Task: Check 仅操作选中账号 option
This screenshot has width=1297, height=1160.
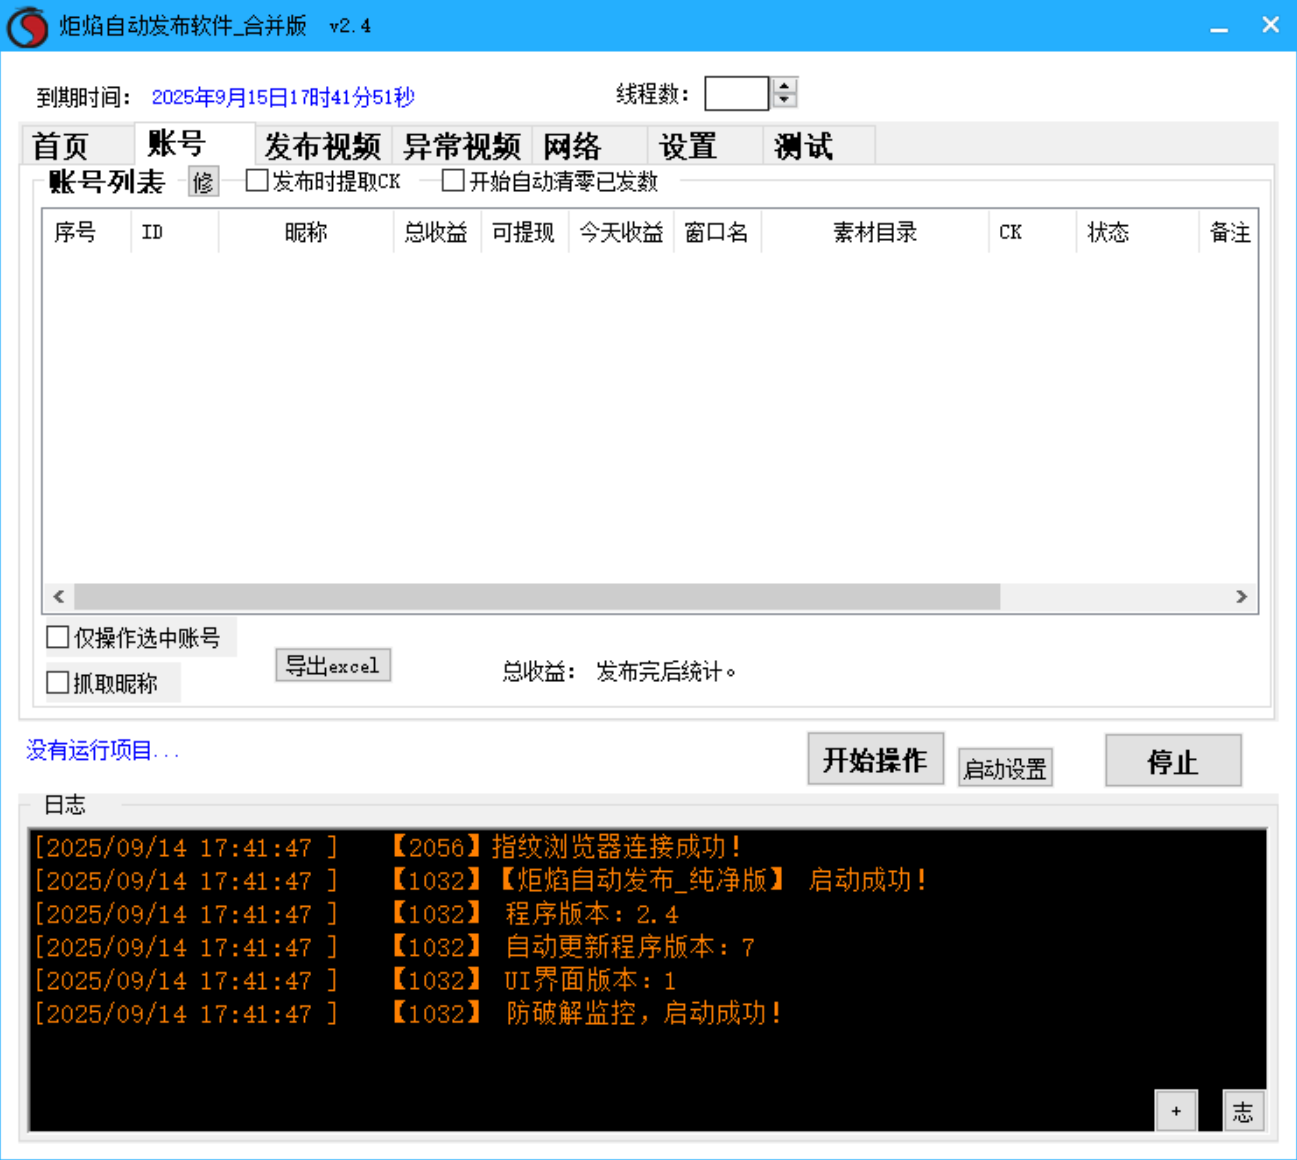Action: 58,638
